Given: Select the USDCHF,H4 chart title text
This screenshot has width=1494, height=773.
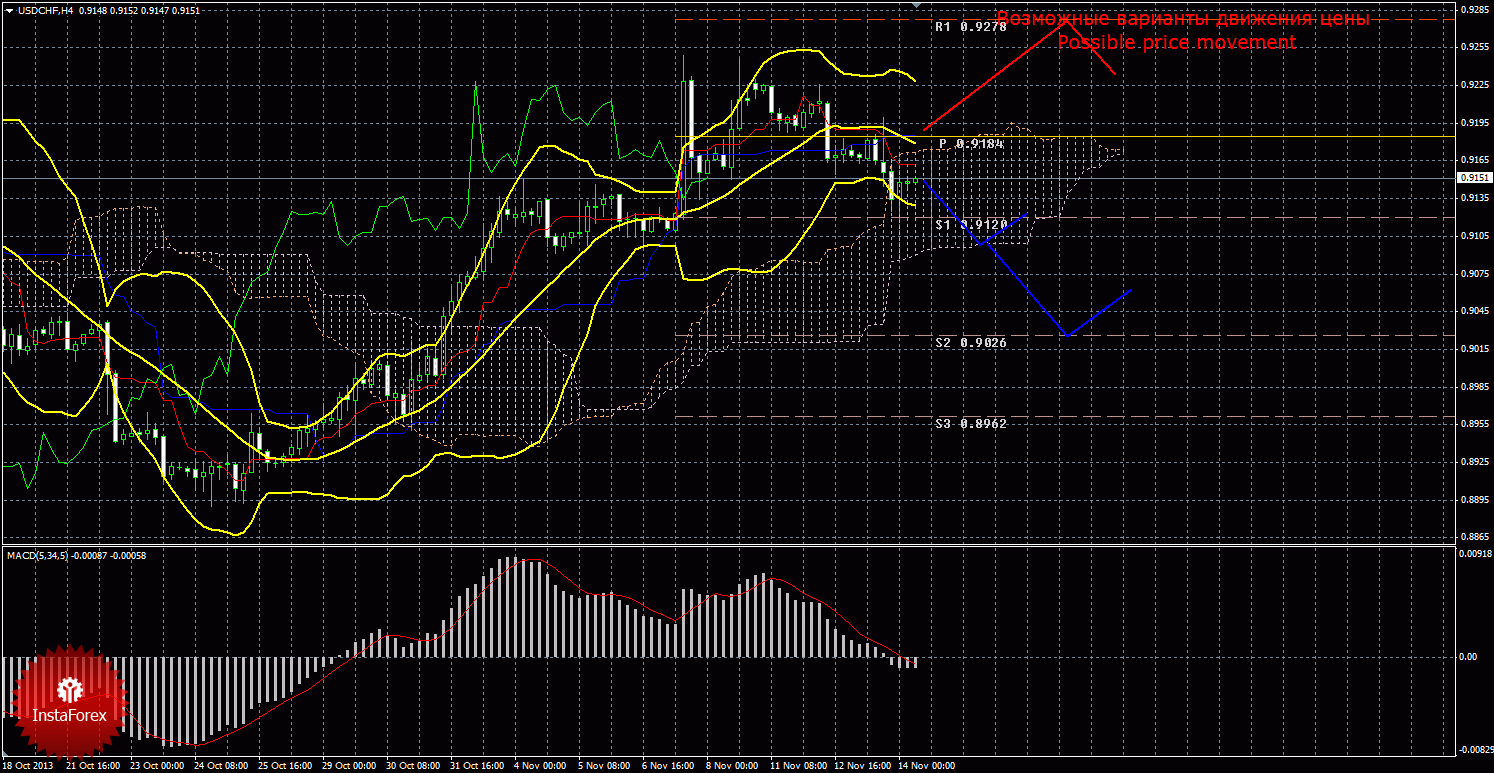Looking at the screenshot, I should coord(44,10).
